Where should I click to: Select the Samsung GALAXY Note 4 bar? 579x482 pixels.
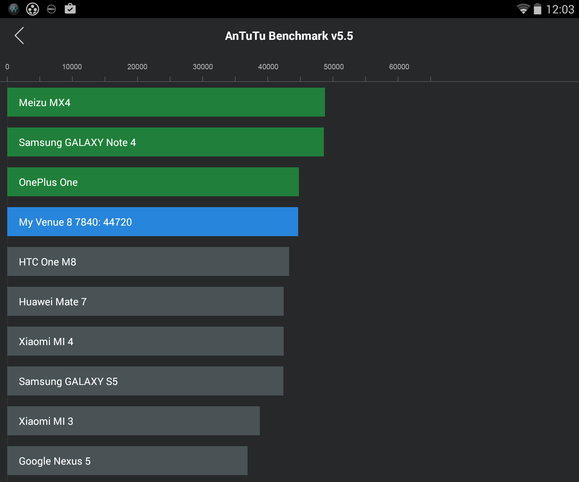(x=165, y=142)
